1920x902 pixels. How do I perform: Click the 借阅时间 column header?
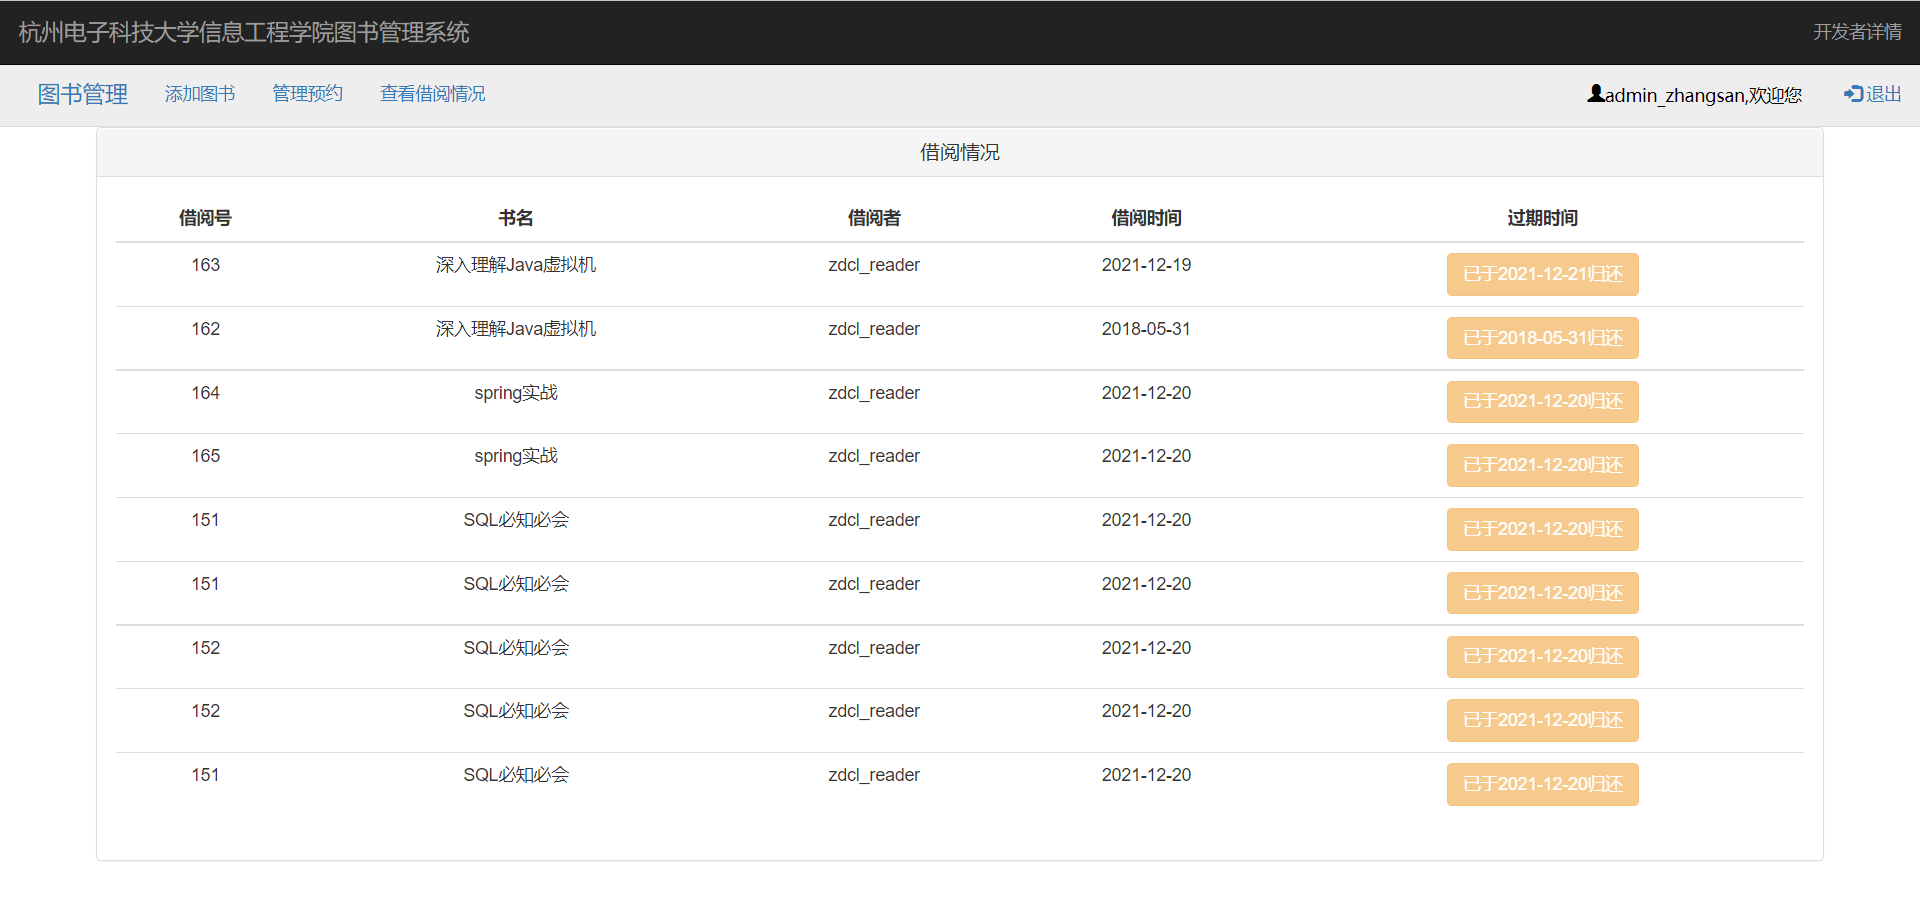(x=1146, y=218)
